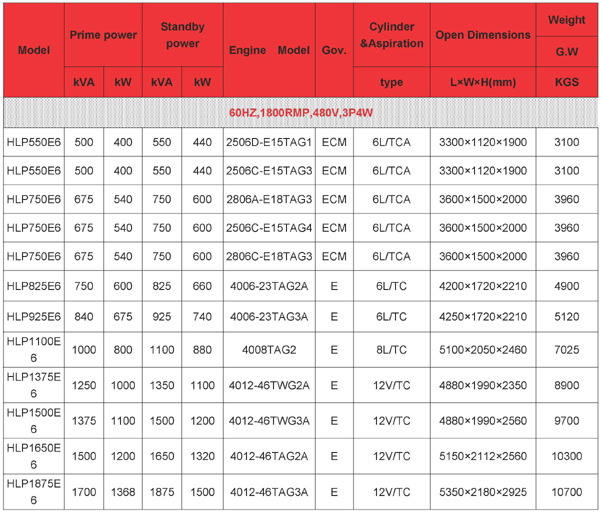Select model cell "HLP1100E6"

click(x=34, y=349)
